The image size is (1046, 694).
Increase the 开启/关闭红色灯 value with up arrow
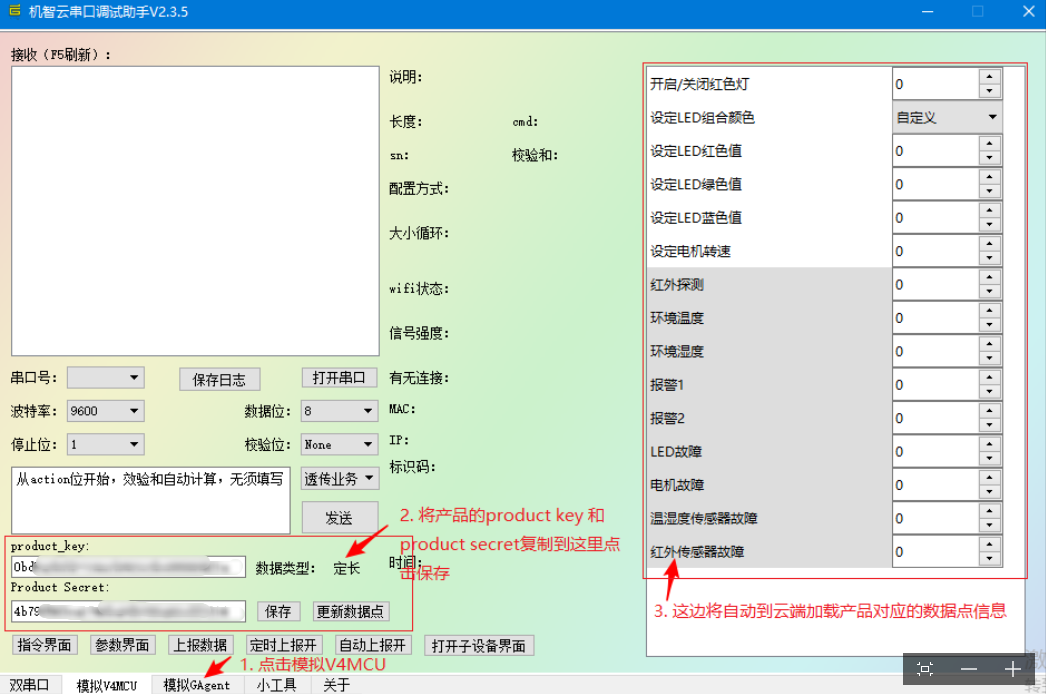pos(990,77)
